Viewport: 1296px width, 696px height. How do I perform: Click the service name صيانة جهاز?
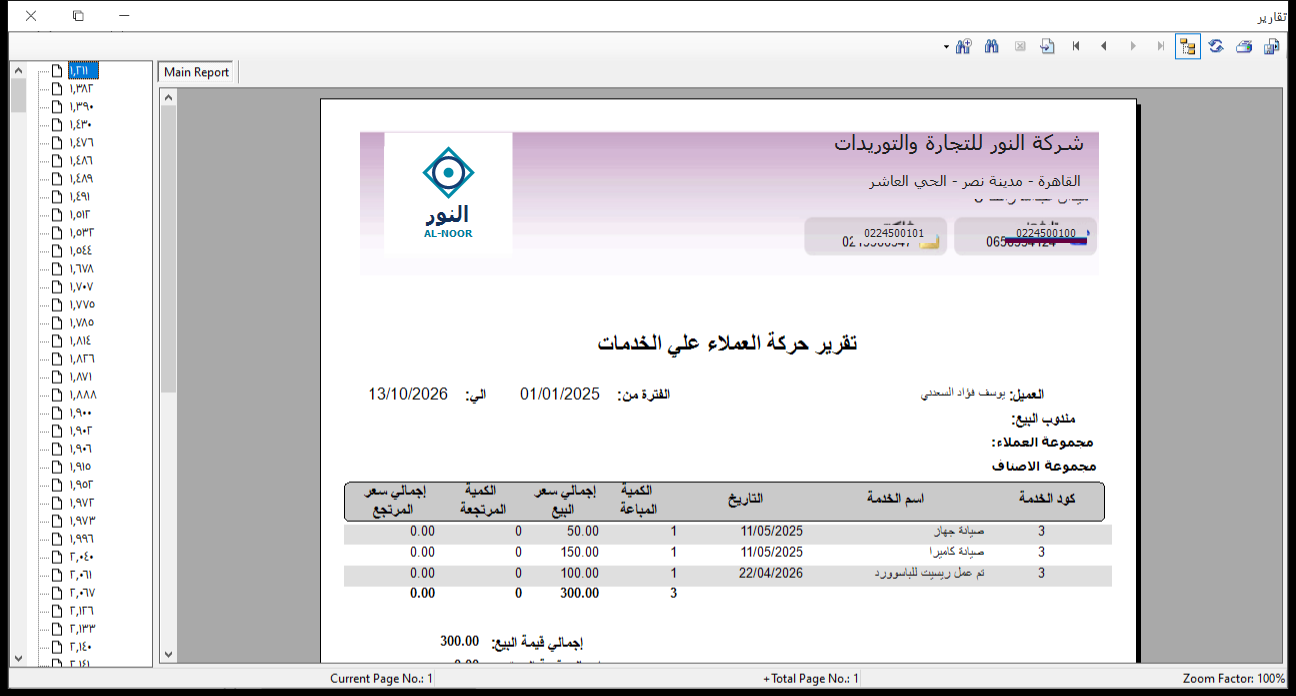click(x=959, y=531)
